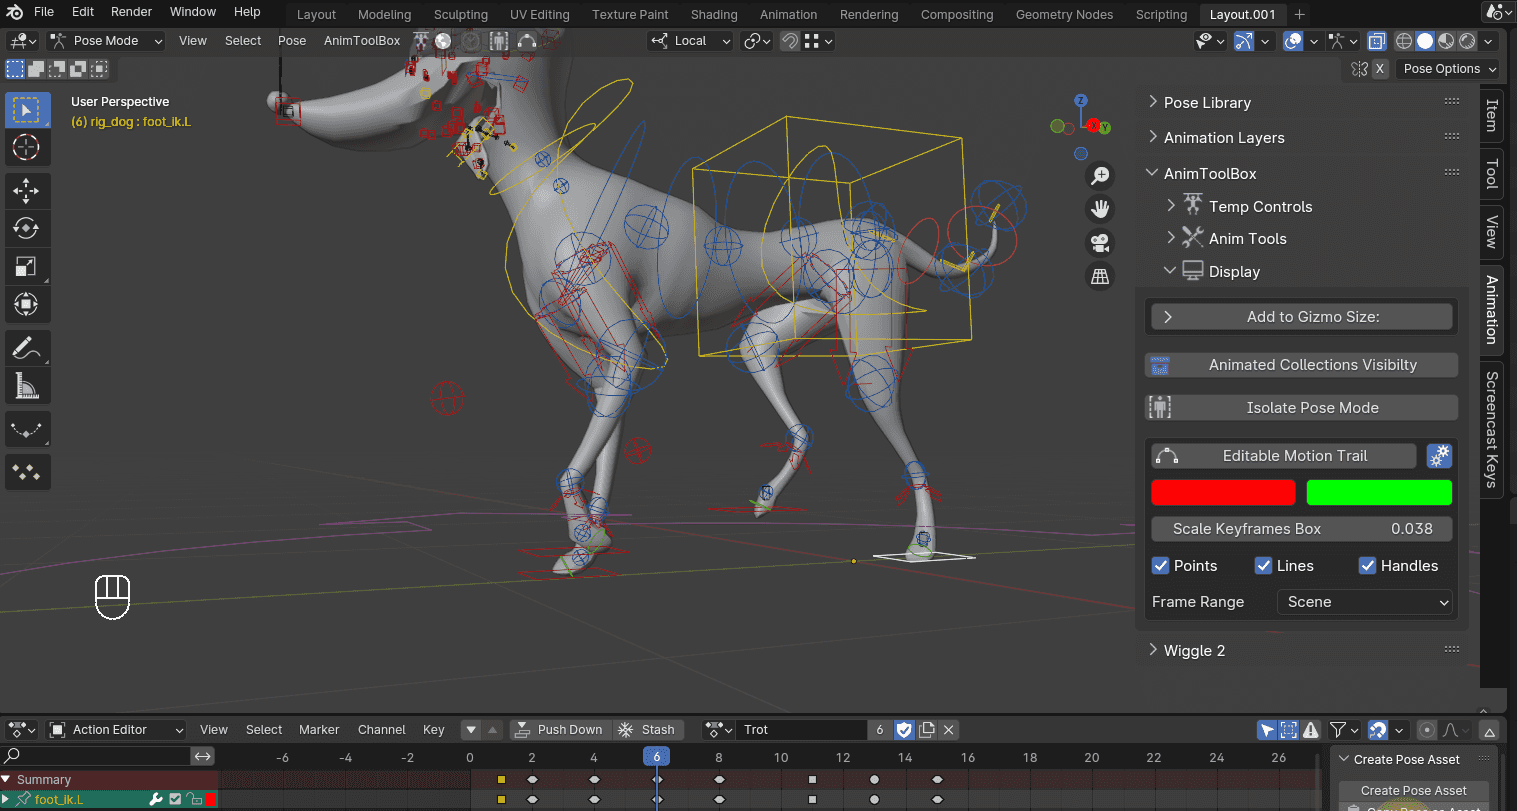Switch to the Animation workspace tab

788,14
